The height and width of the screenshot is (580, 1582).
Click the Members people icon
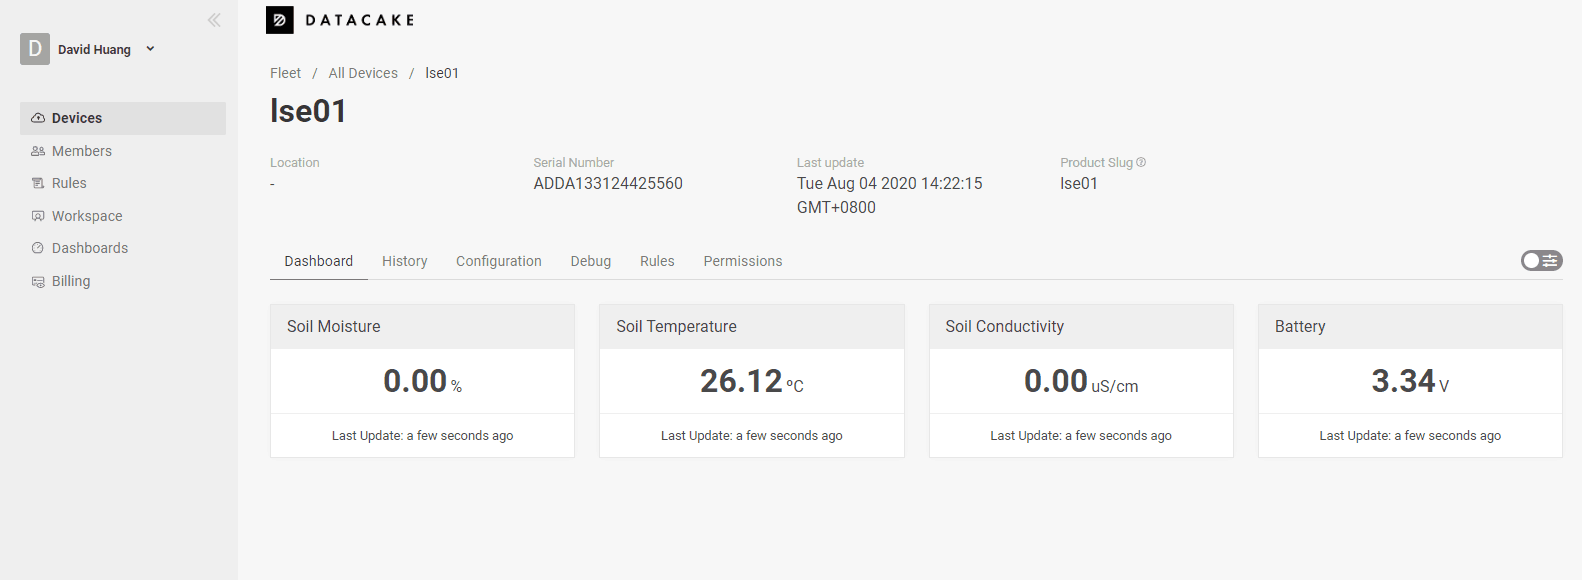click(x=38, y=151)
